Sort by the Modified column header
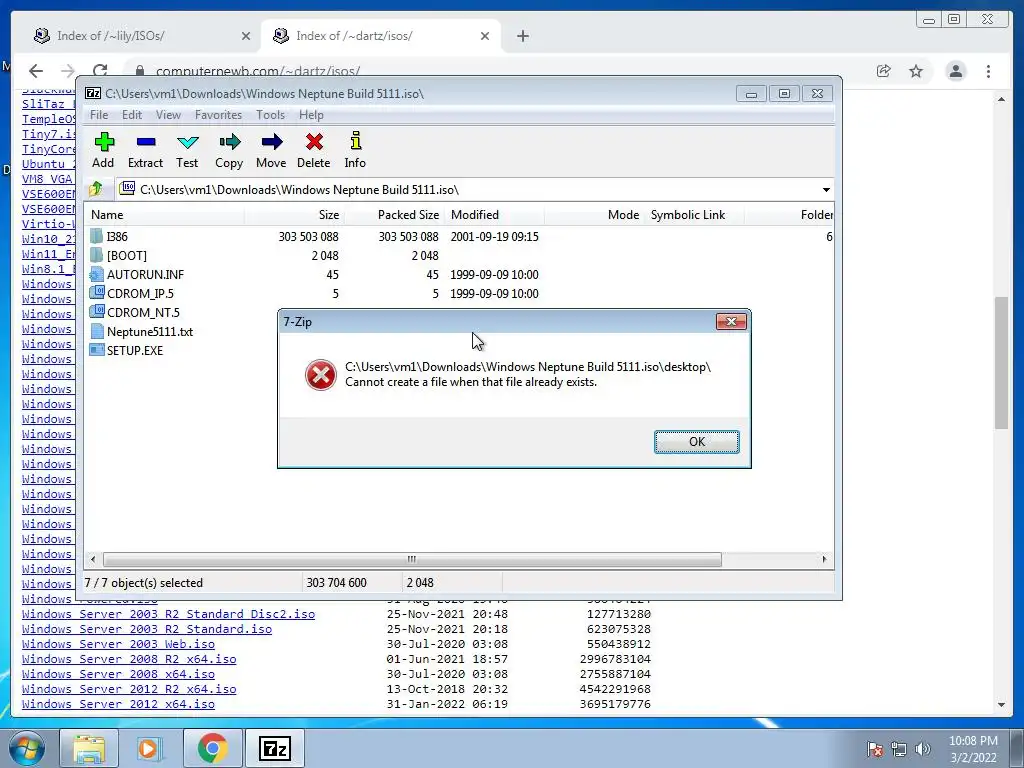 coord(494,215)
